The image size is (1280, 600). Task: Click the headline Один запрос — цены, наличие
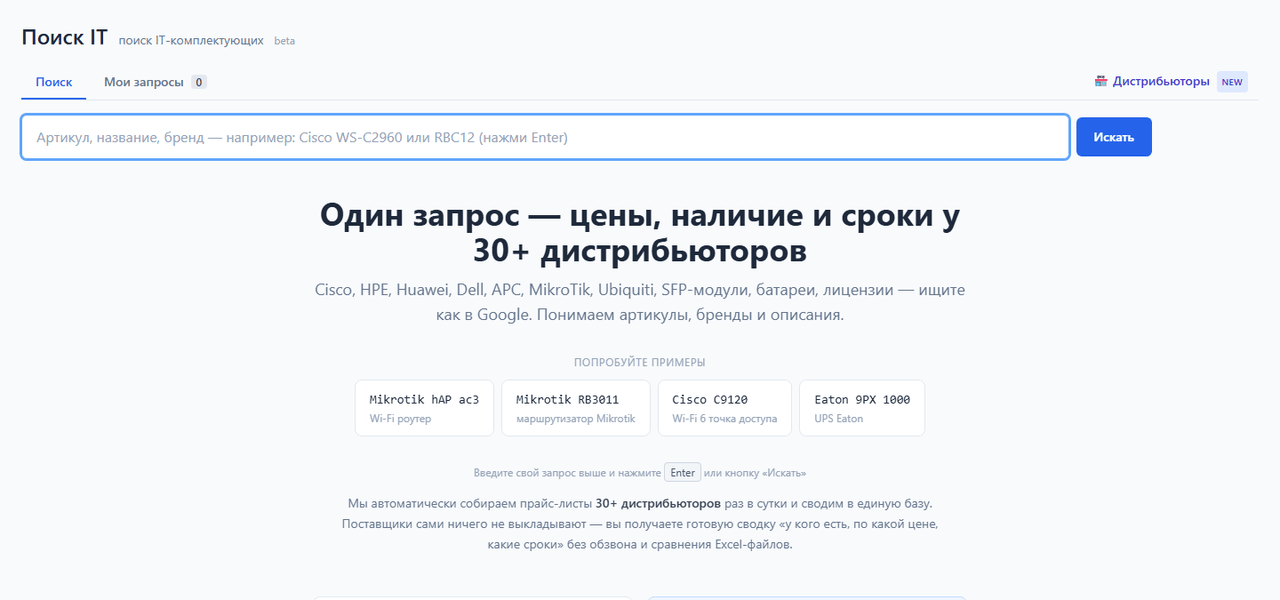[x=640, y=232]
